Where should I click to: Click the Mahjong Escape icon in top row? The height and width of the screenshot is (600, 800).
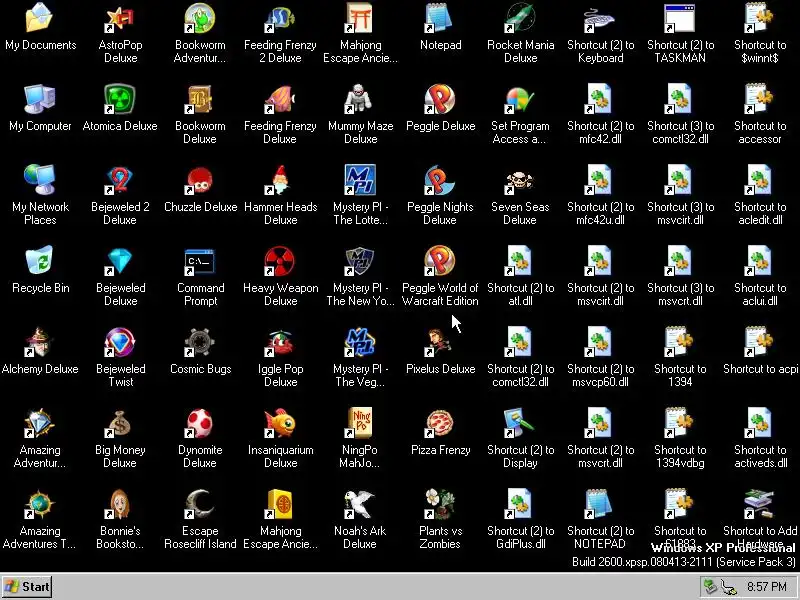(x=360, y=18)
